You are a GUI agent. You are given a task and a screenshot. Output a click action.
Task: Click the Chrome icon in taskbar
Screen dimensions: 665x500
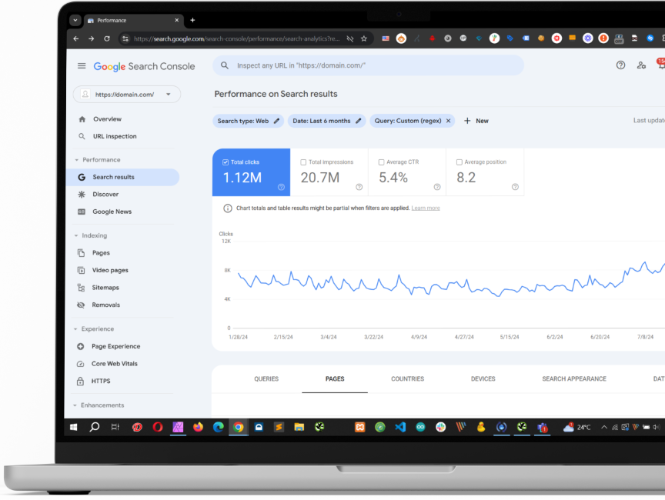pos(238,427)
